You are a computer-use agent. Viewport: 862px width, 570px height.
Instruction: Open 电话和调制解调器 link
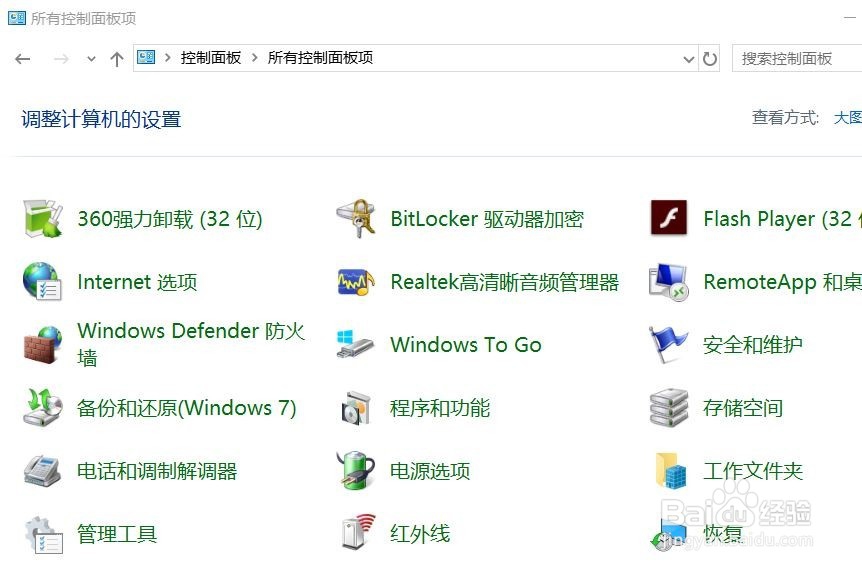coord(157,471)
